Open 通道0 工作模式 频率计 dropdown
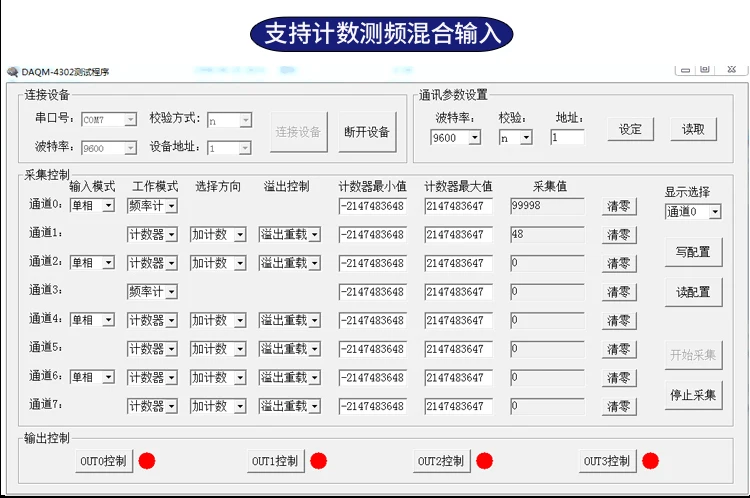Viewport: 750px width, 498px height. coord(152,206)
